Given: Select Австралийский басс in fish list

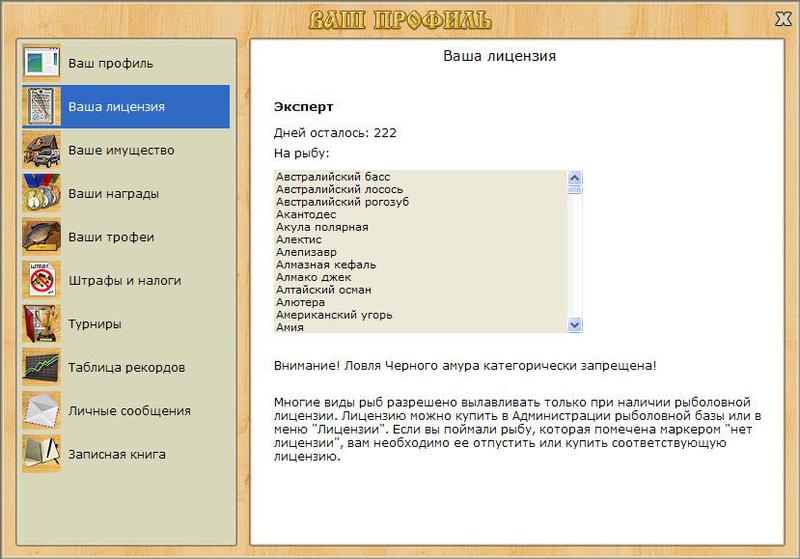Looking at the screenshot, I should tap(420, 177).
